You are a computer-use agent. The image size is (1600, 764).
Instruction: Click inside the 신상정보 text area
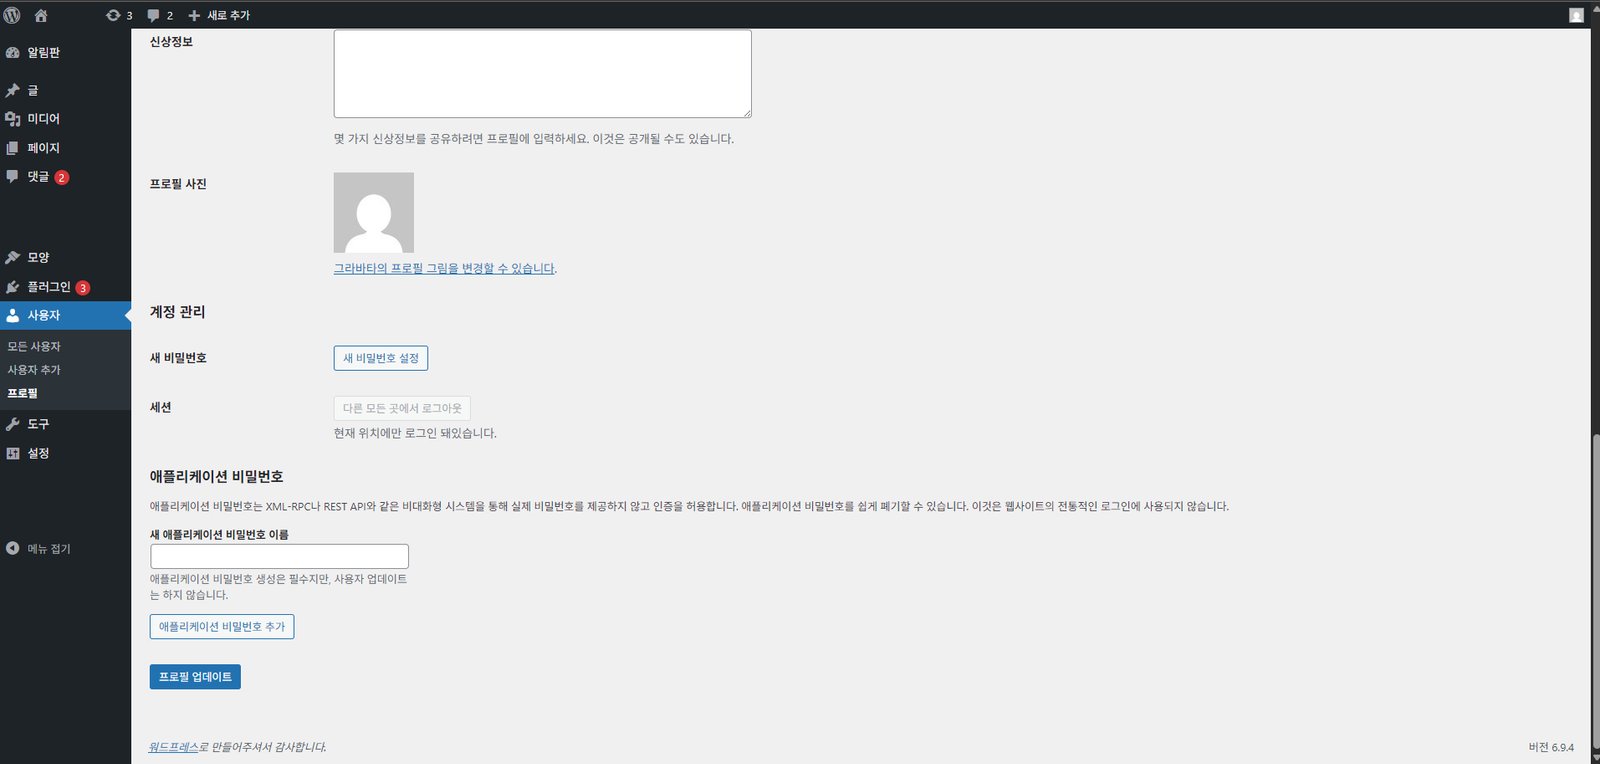pos(542,73)
